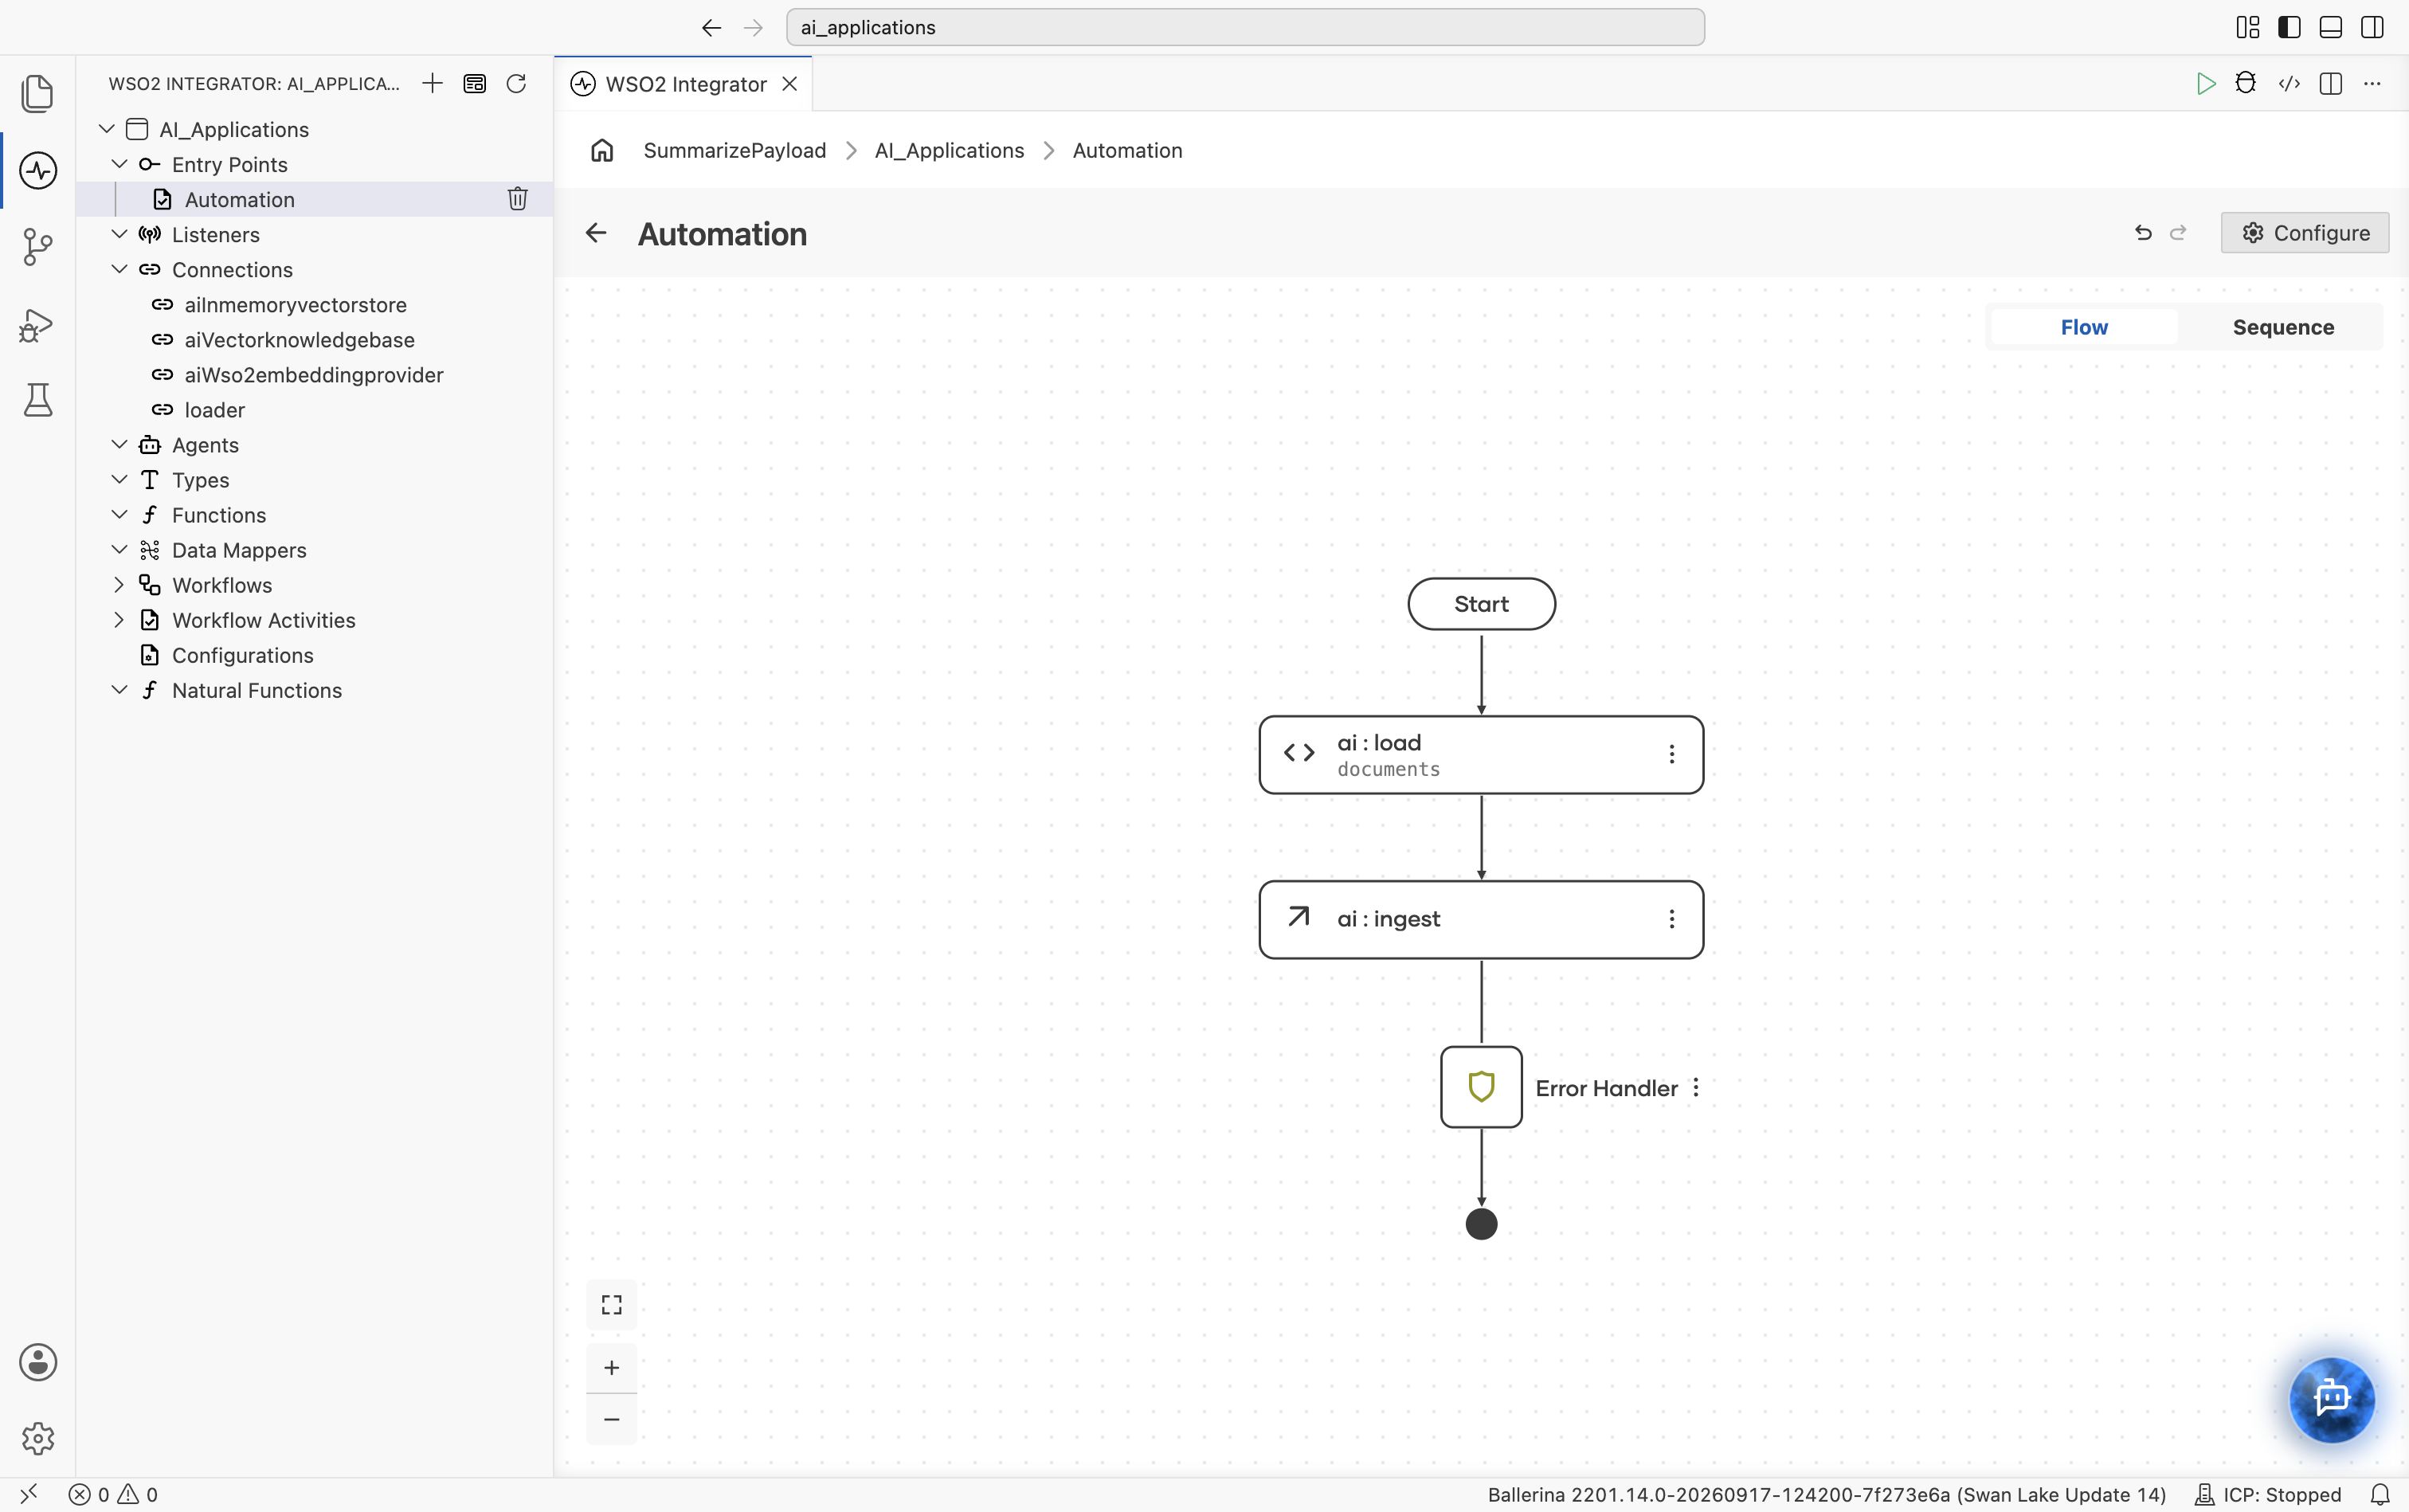Select the Flow view tab
The image size is (2409, 1512).
coord(2084,327)
